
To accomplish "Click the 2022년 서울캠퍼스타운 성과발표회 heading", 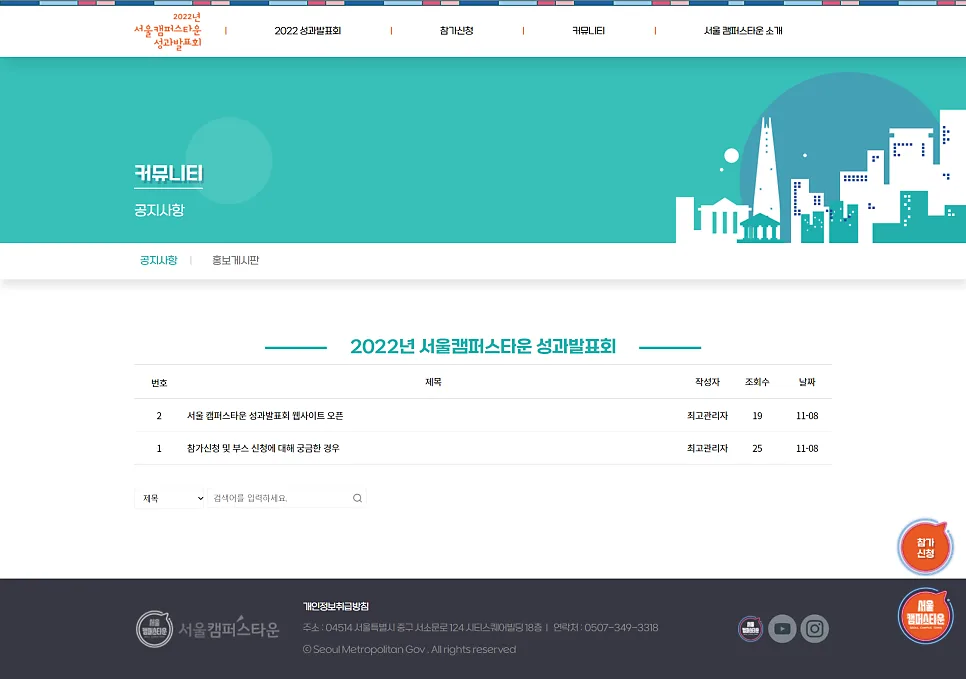I will tap(483, 346).
